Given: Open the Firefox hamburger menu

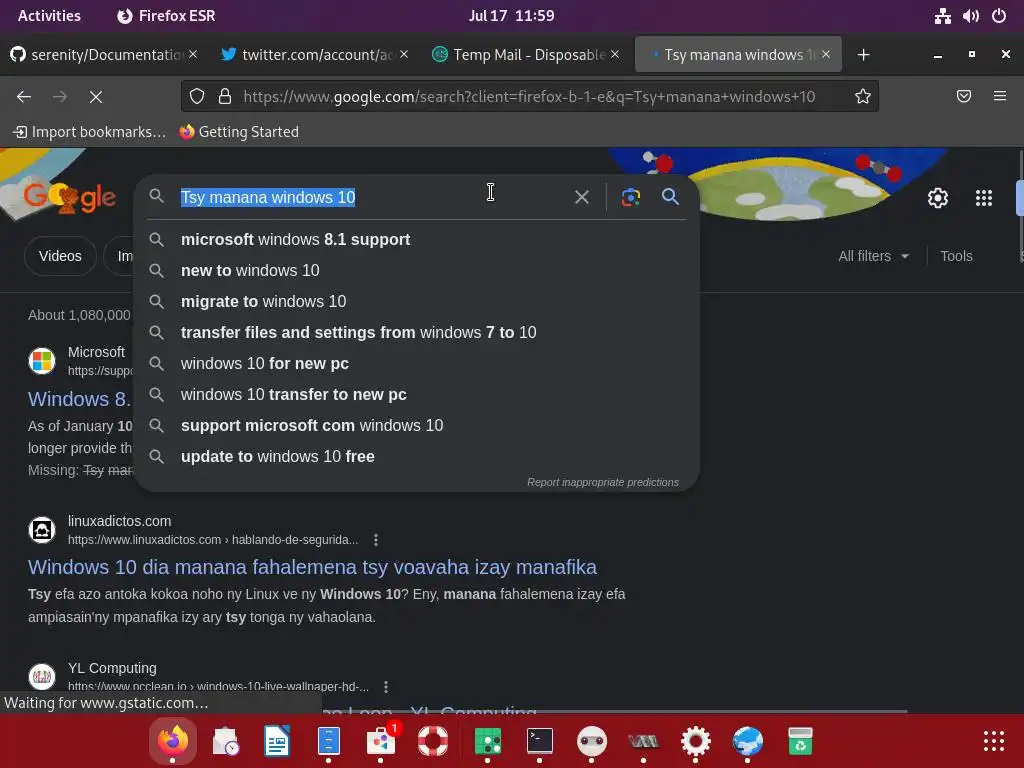Looking at the screenshot, I should pyautogui.click(x=999, y=97).
